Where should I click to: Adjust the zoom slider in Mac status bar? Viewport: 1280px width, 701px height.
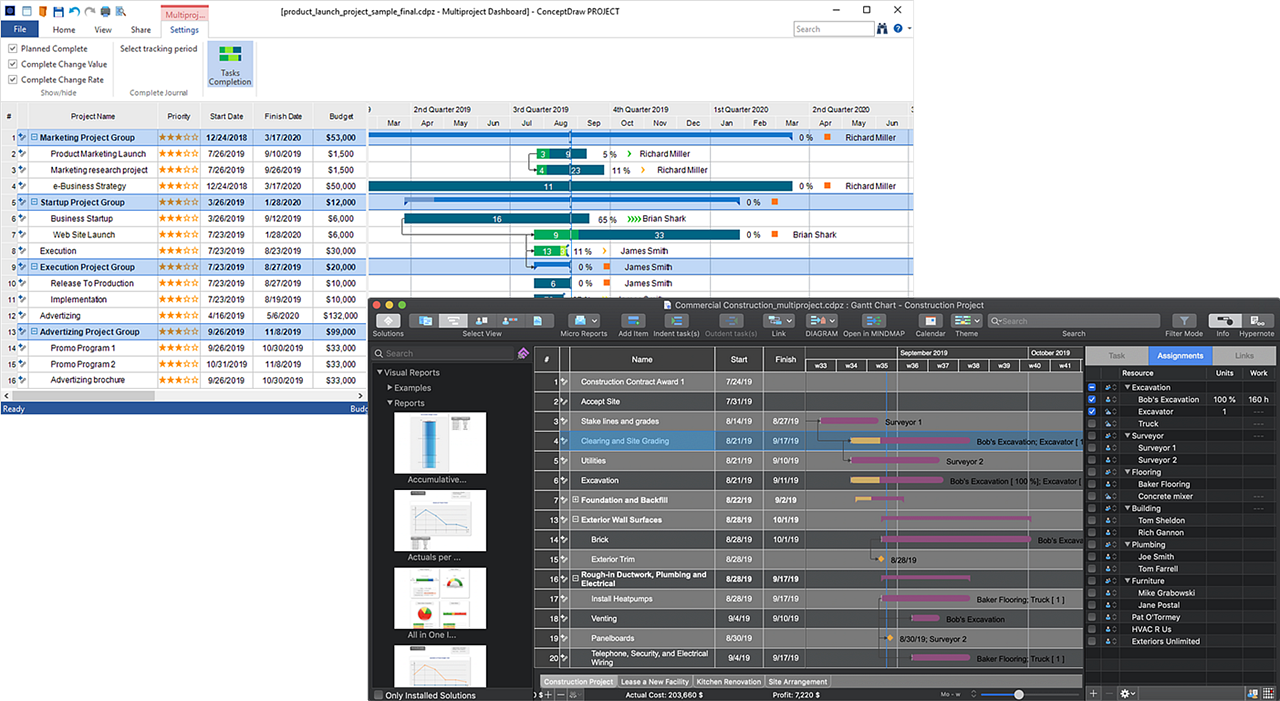(x=1020, y=694)
